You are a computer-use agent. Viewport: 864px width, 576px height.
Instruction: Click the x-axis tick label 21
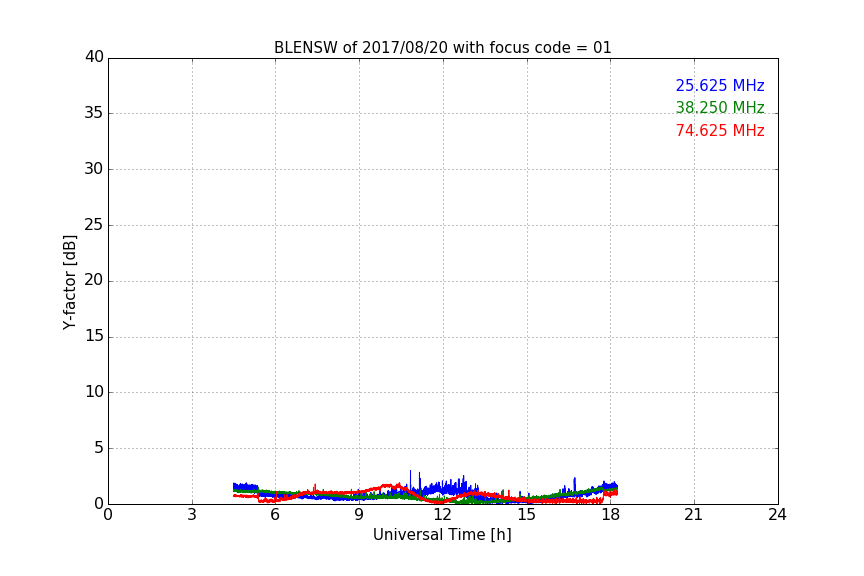click(x=694, y=515)
